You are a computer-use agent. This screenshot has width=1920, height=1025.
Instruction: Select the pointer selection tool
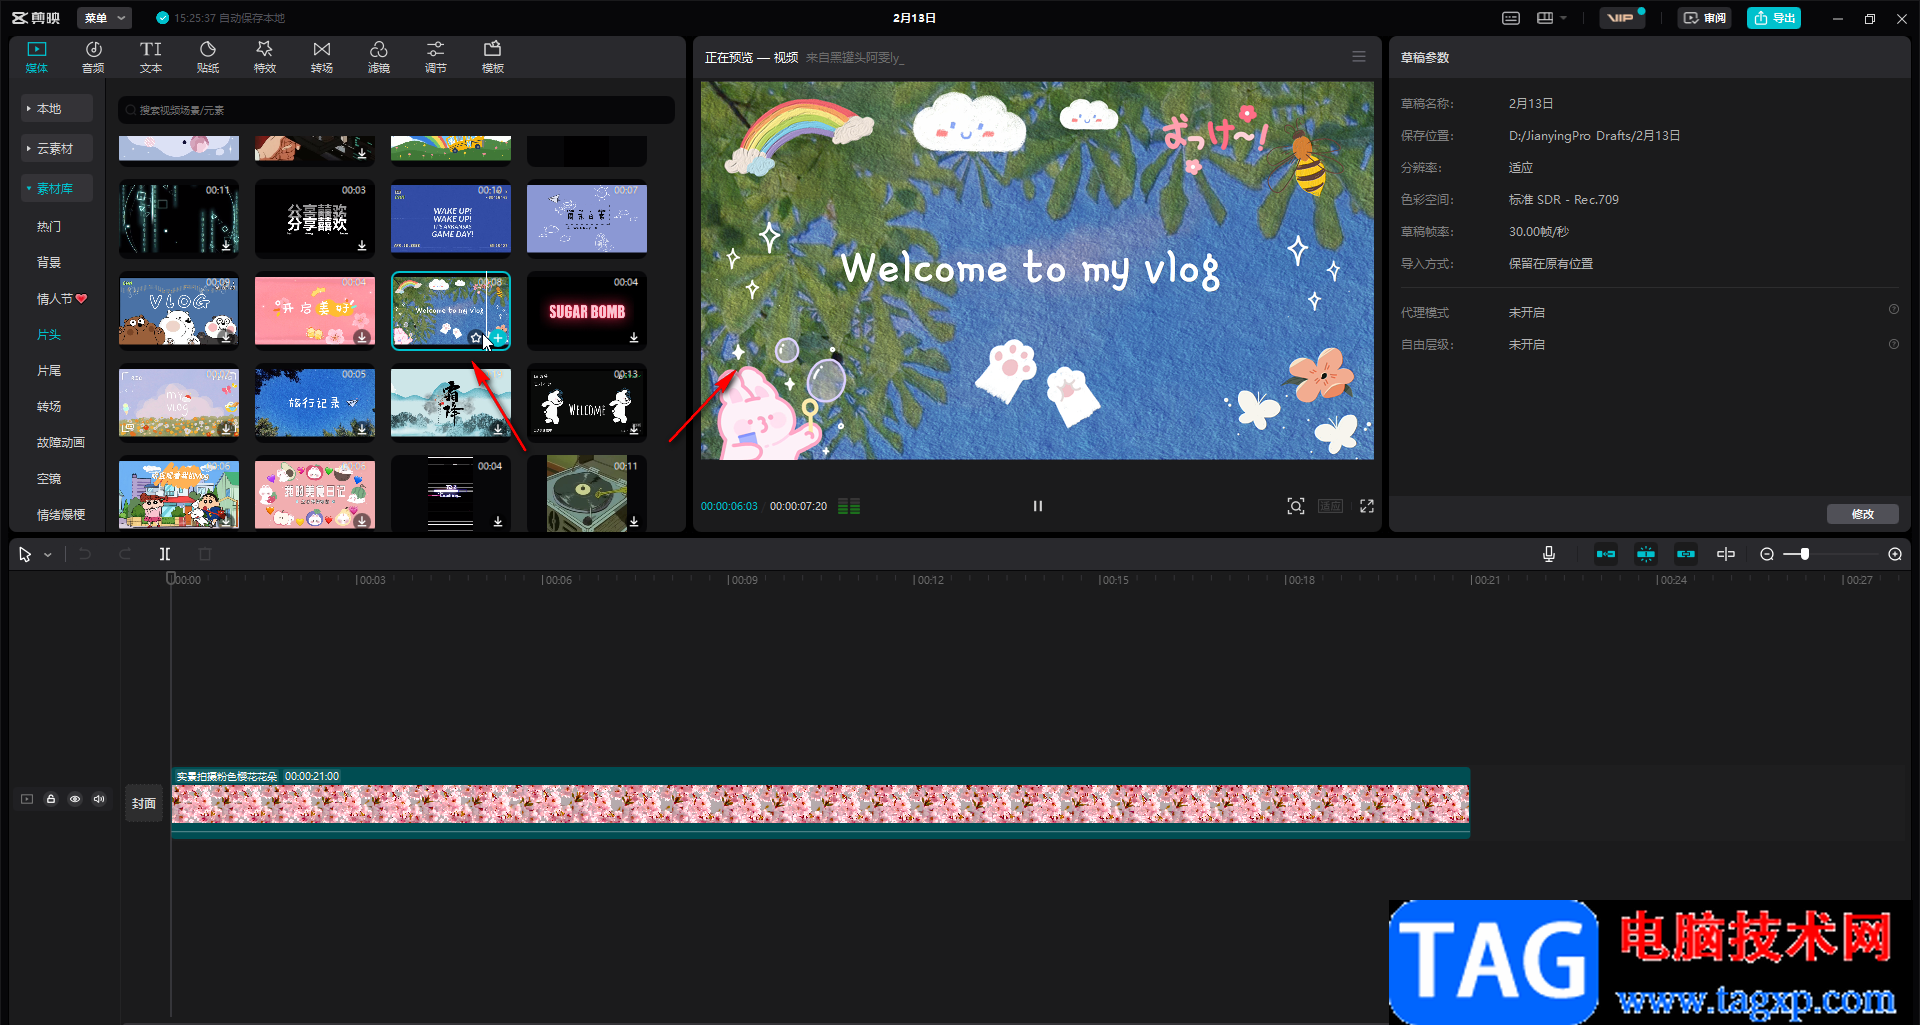[24, 554]
